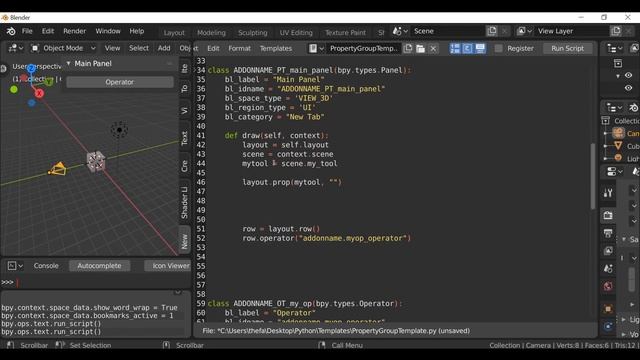Switch to the Layout workspace tab
640x360 pixels.
click(174, 33)
